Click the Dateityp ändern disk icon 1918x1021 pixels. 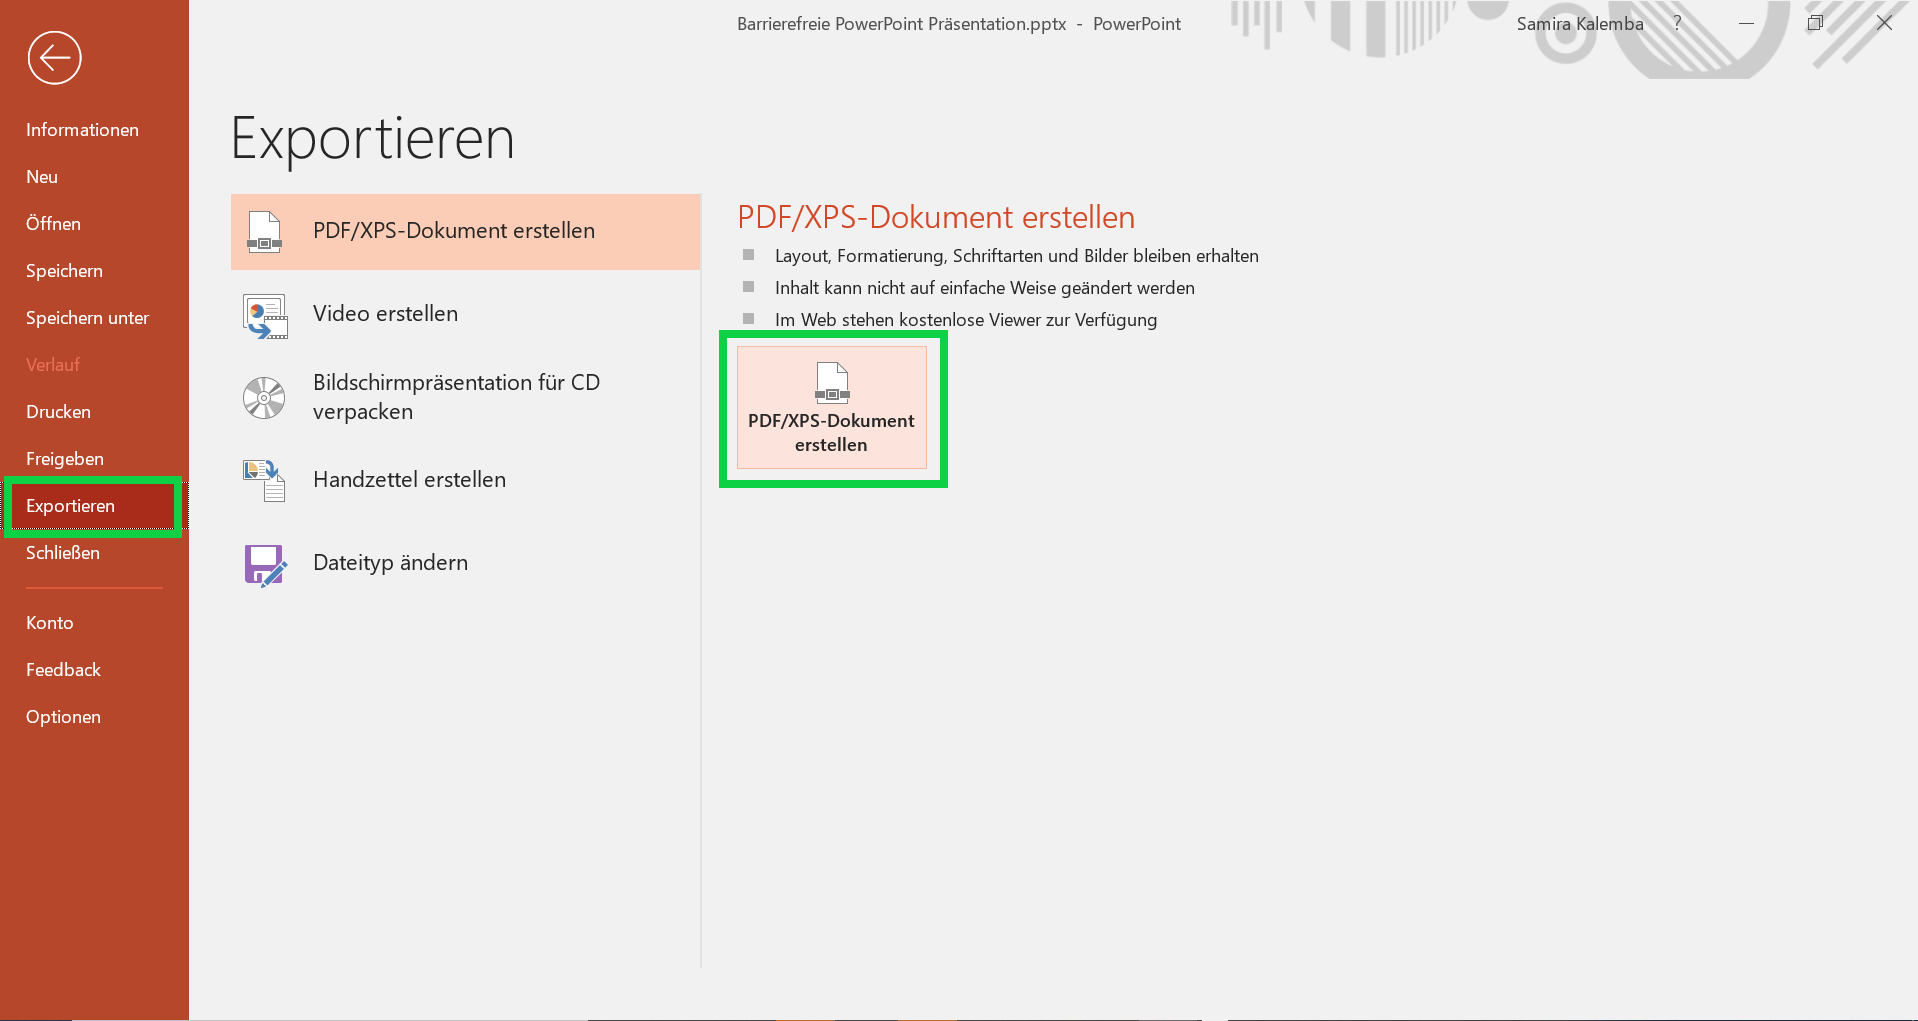264,564
